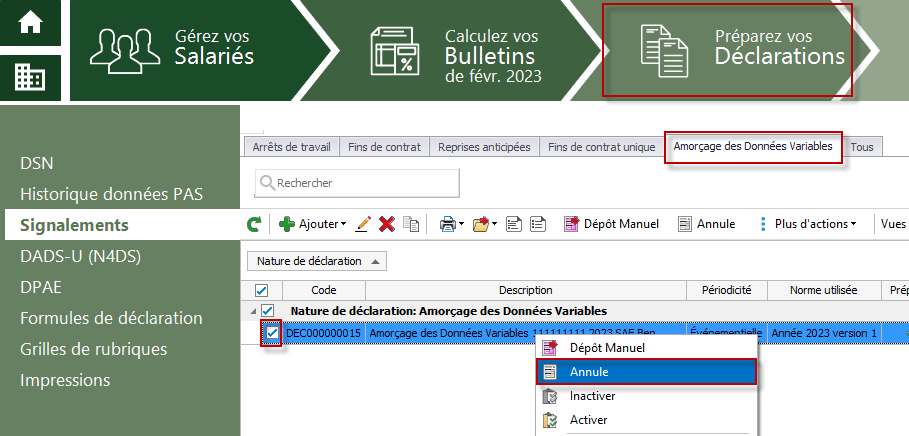The width and height of the screenshot is (909, 436).
Task: Click context menu Annule icon
Action: (550, 372)
